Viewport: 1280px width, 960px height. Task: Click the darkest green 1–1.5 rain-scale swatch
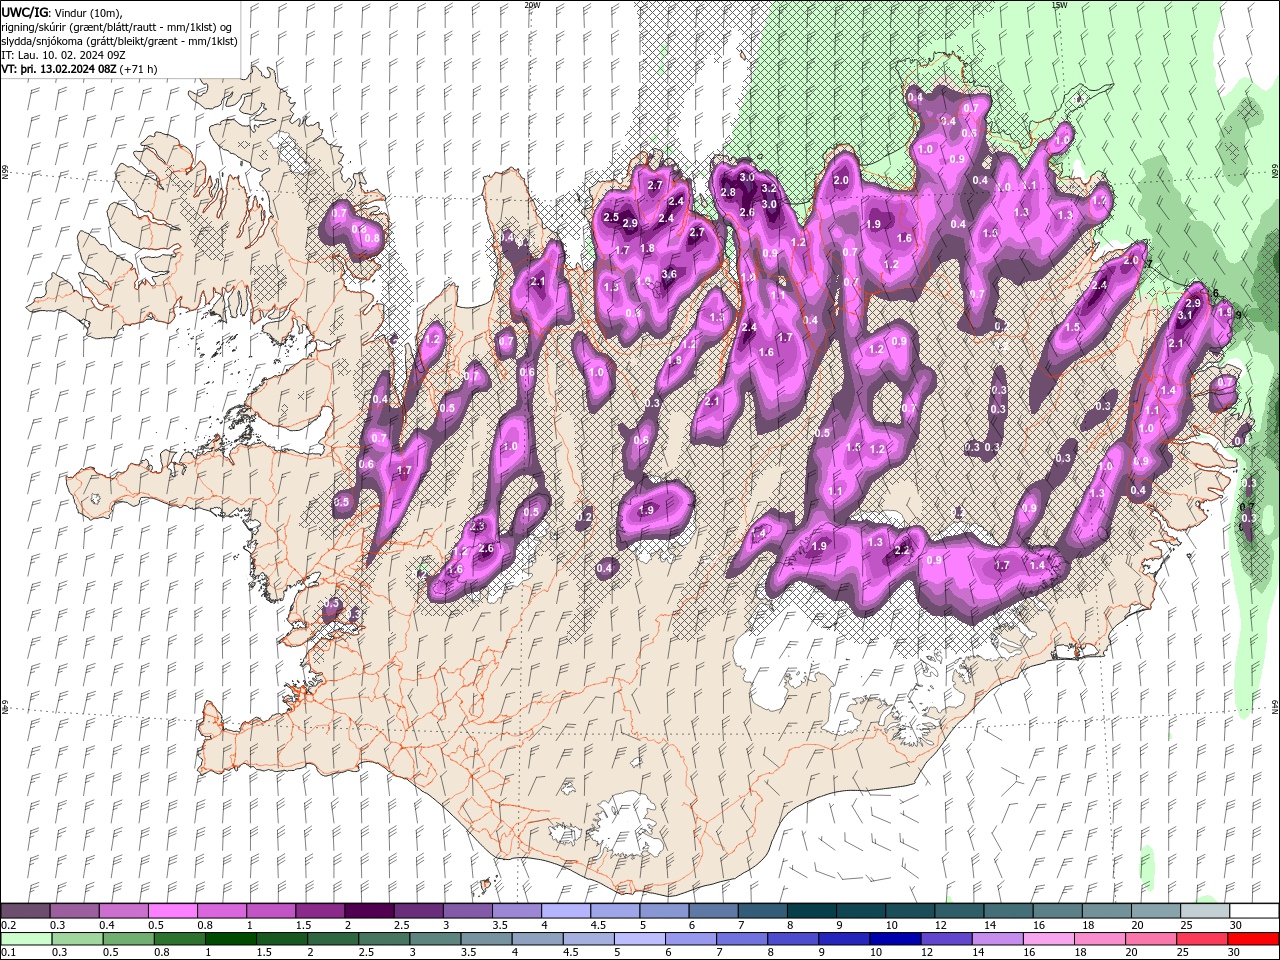click(x=230, y=939)
